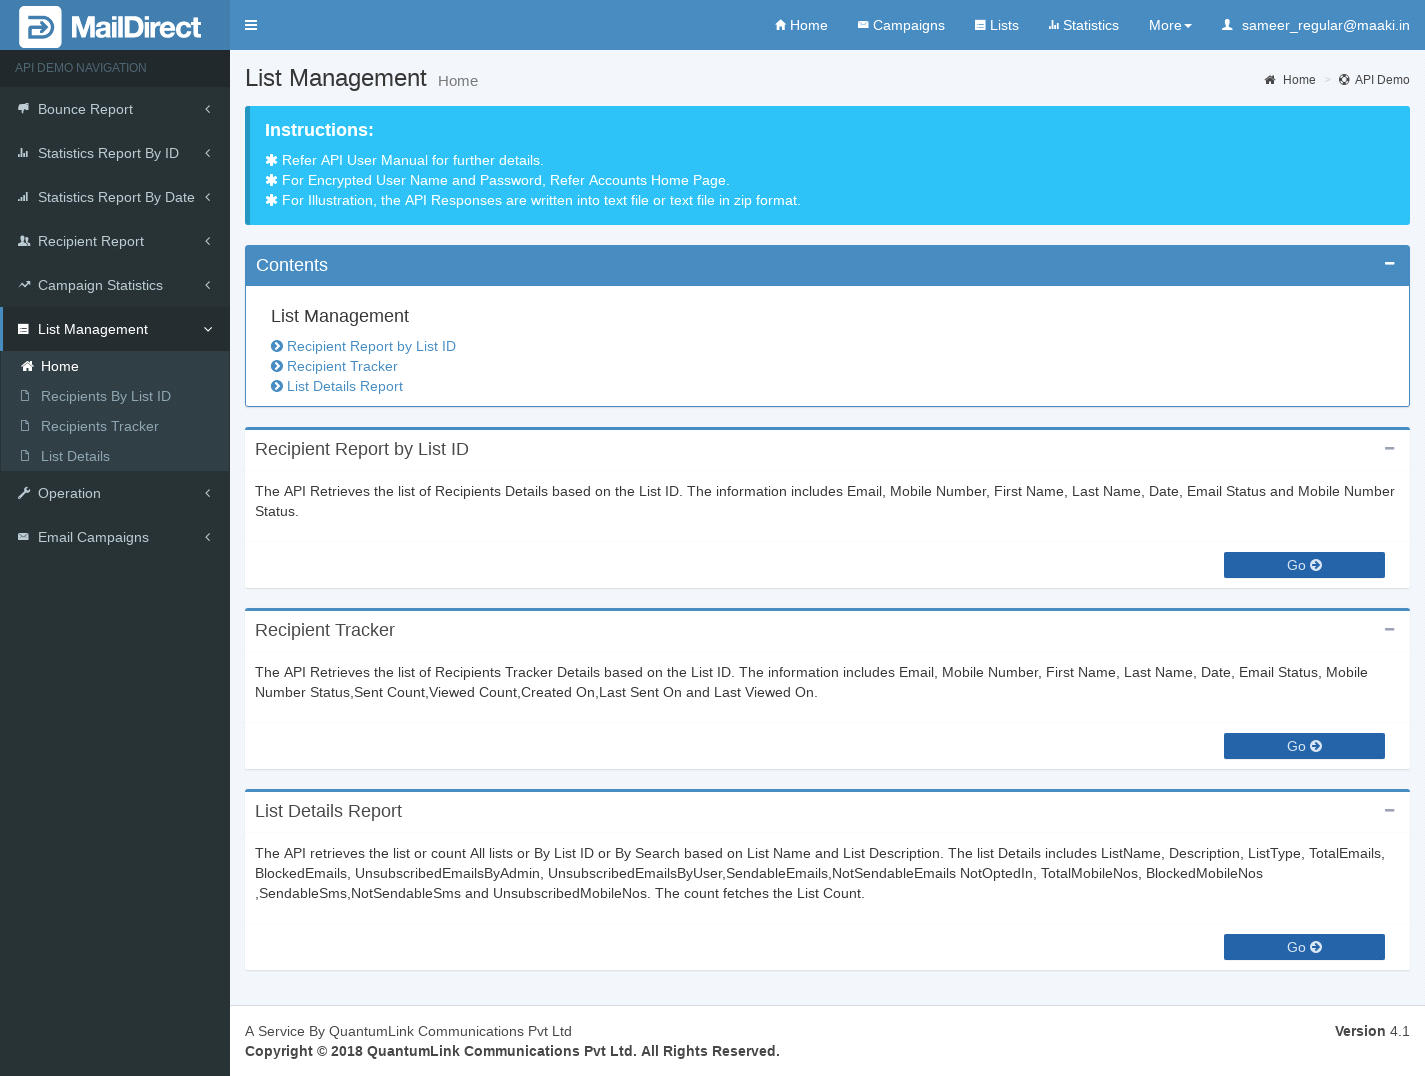Select Recipients By List ID sidebar item

coord(106,396)
